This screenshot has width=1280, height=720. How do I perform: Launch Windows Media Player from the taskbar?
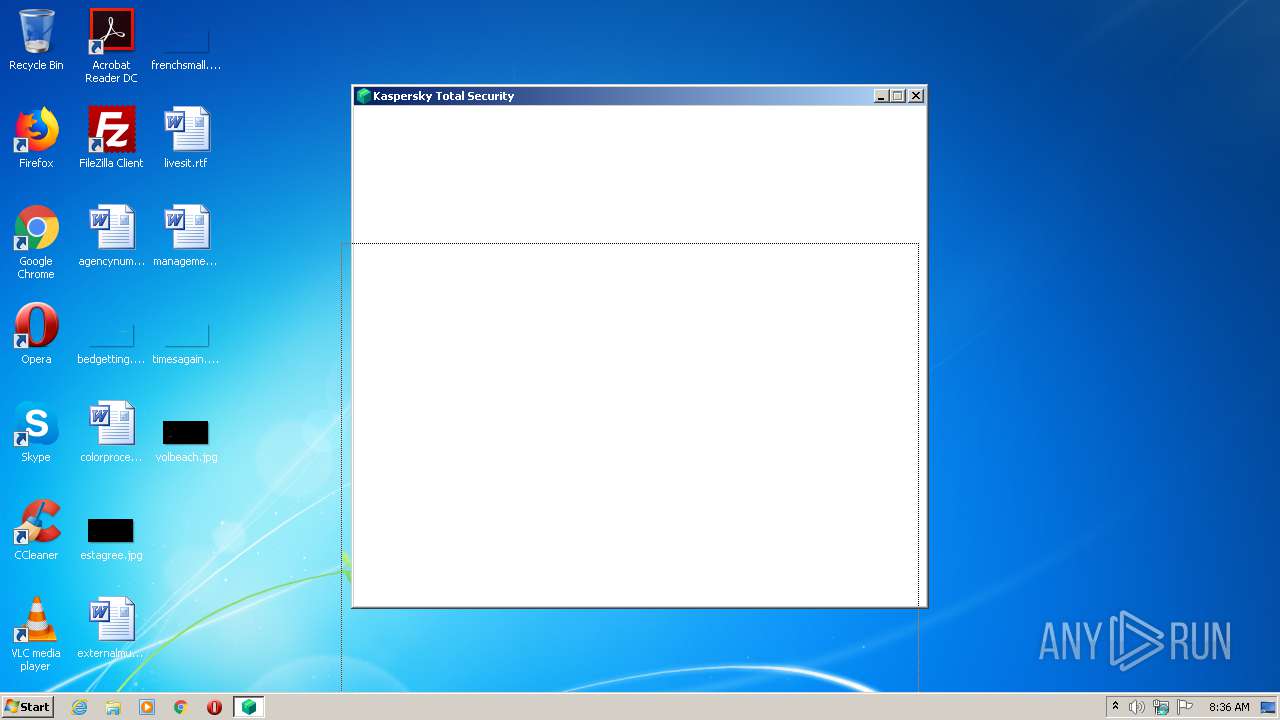147,707
